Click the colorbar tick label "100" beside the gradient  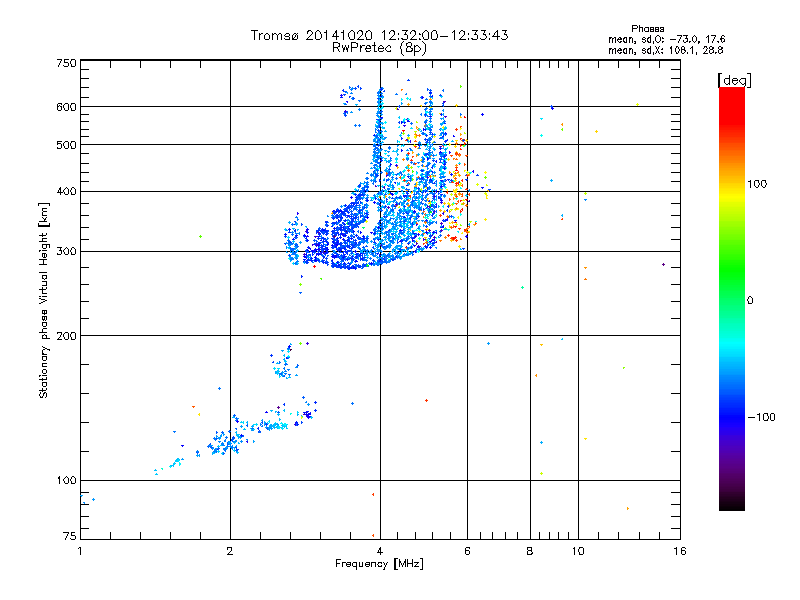pos(757,184)
